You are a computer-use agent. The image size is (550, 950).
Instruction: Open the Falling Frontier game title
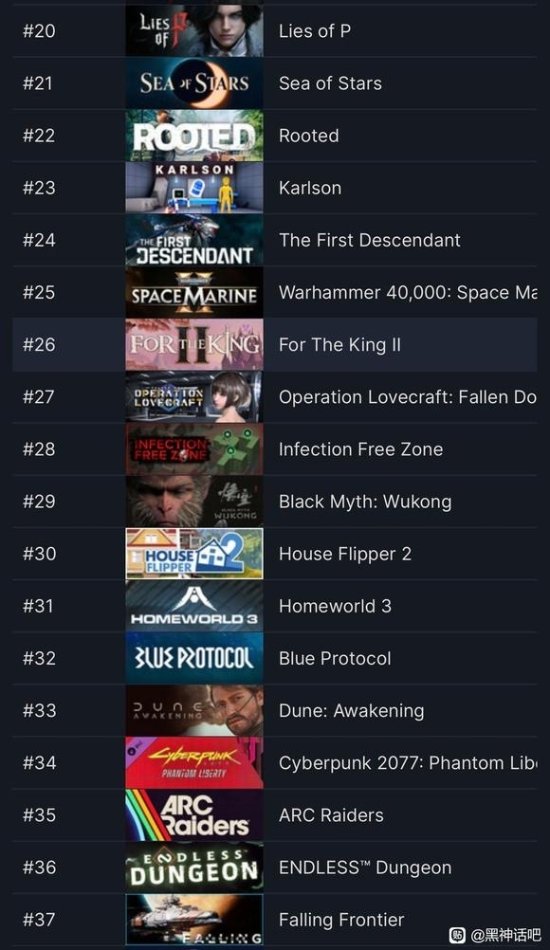(x=341, y=920)
